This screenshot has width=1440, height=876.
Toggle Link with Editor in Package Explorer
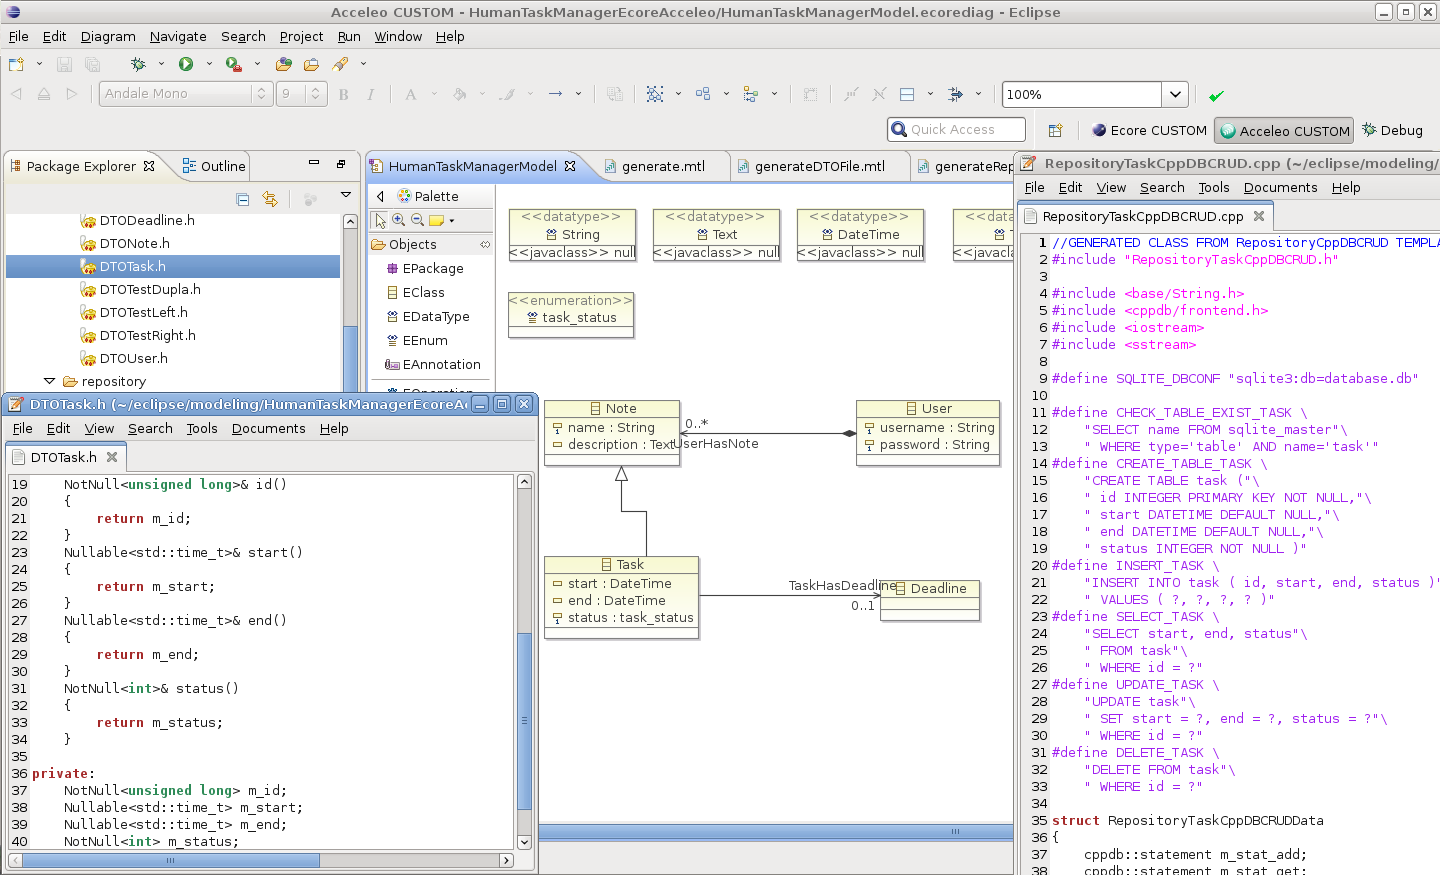tap(269, 199)
